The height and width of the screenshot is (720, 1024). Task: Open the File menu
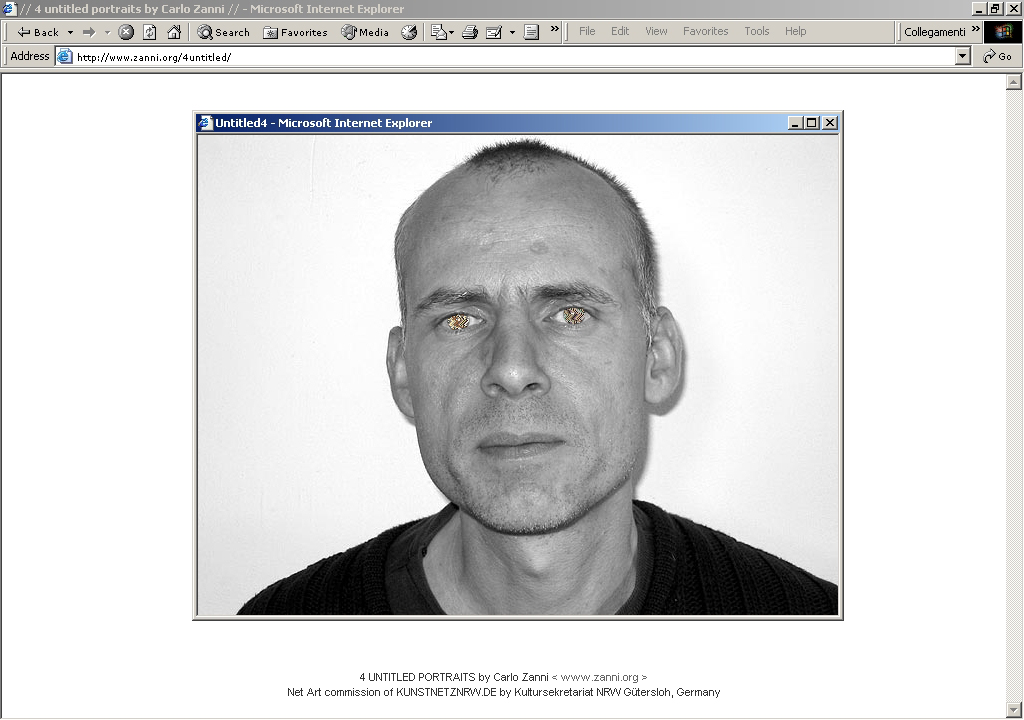587,31
